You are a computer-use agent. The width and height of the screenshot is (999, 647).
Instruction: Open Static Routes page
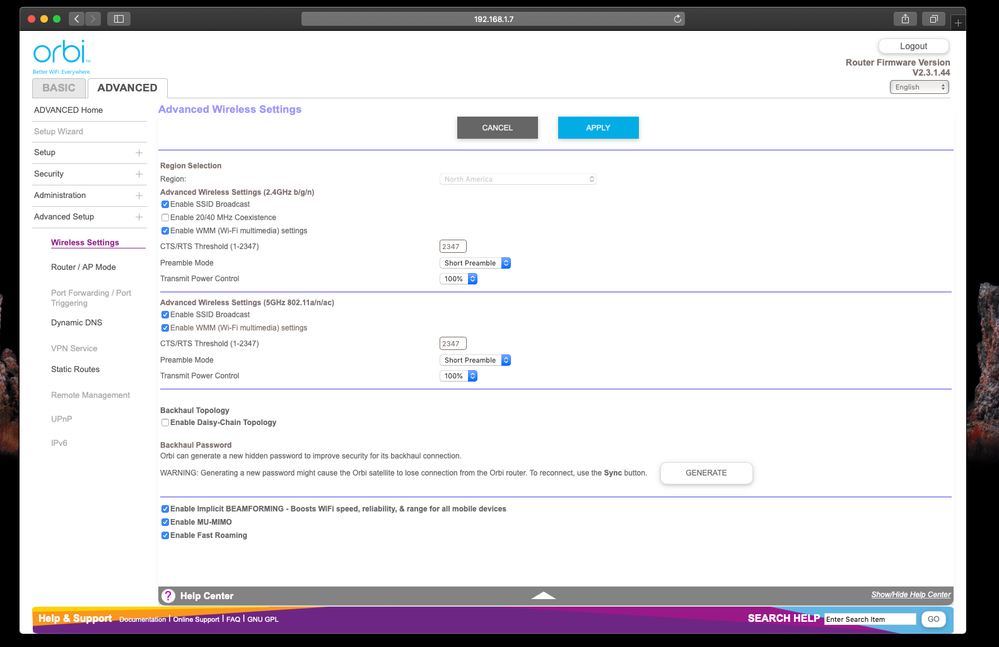75,369
